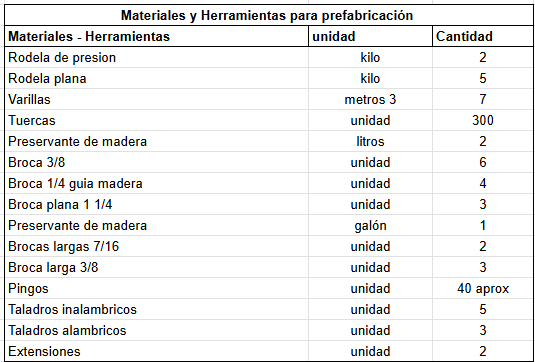Select the 'metros 3' unit cell
Viewport: 535px width, 362px height.
370,99
